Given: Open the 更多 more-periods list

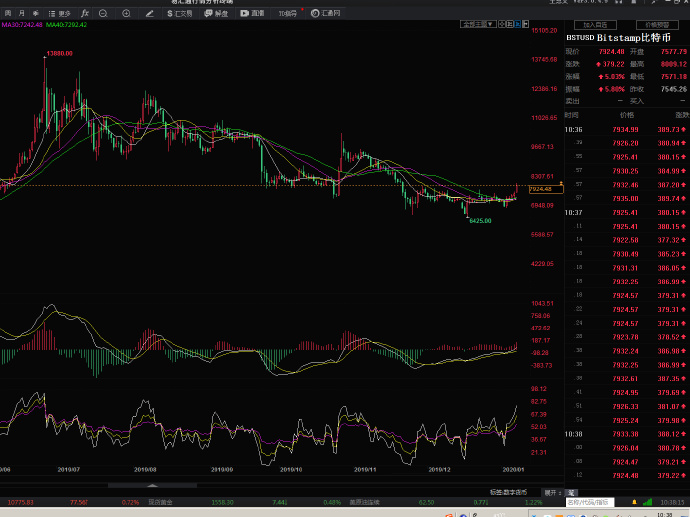Looking at the screenshot, I should pos(59,14).
